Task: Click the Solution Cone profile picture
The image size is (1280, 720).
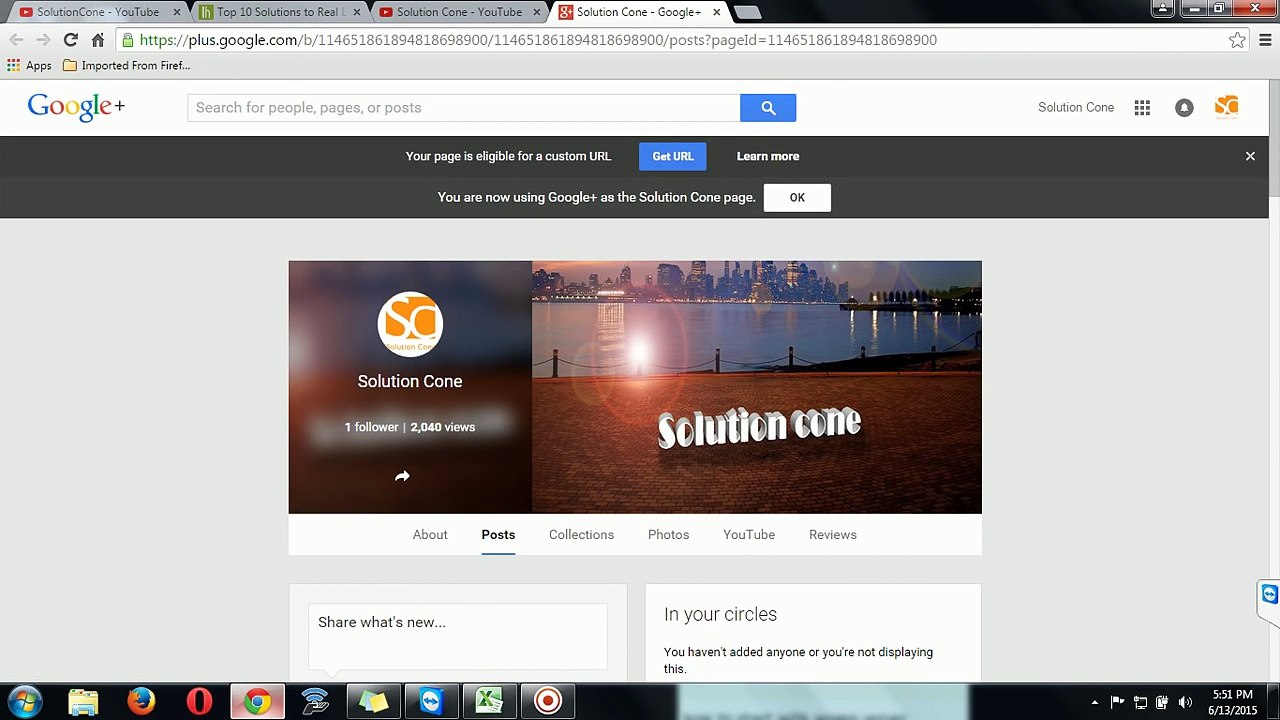Action: [x=410, y=323]
